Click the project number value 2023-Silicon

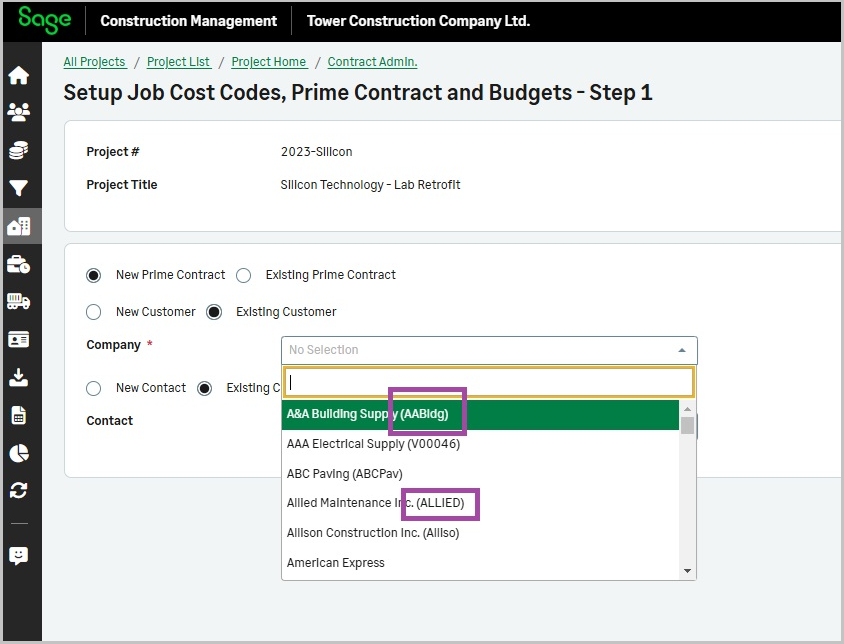[316, 152]
